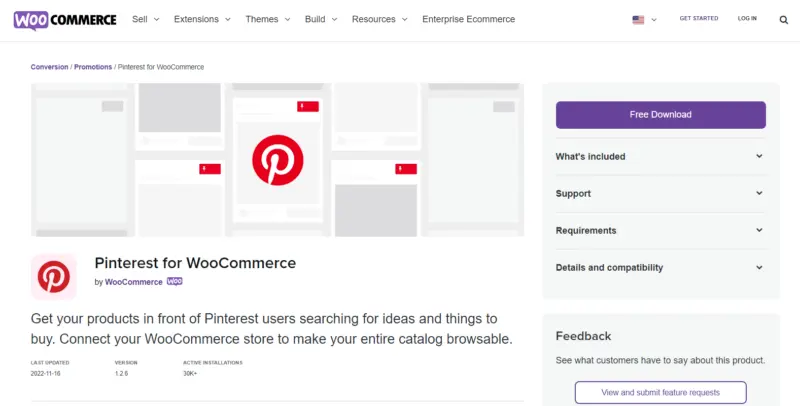The height and width of the screenshot is (406, 800).
Task: Open the search magnifier icon
Action: click(x=778, y=19)
